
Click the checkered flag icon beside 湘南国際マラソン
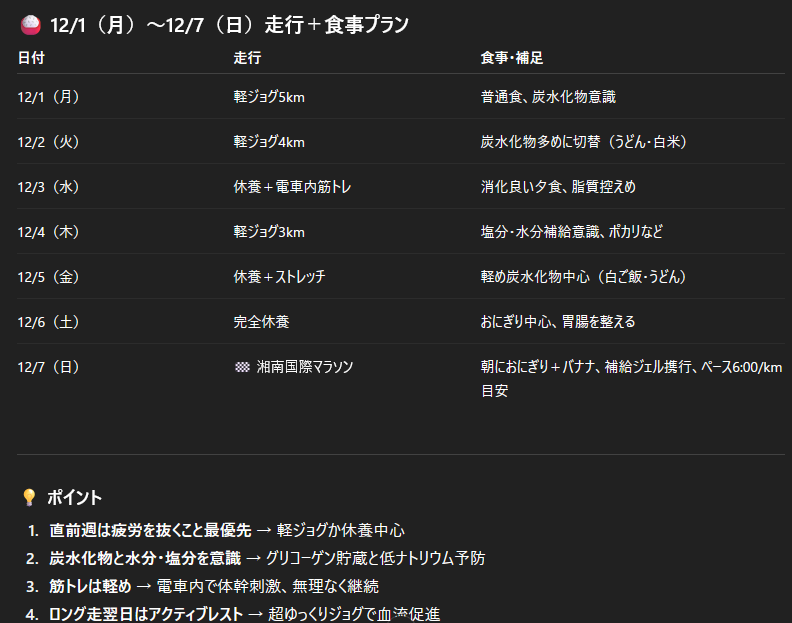(241, 367)
